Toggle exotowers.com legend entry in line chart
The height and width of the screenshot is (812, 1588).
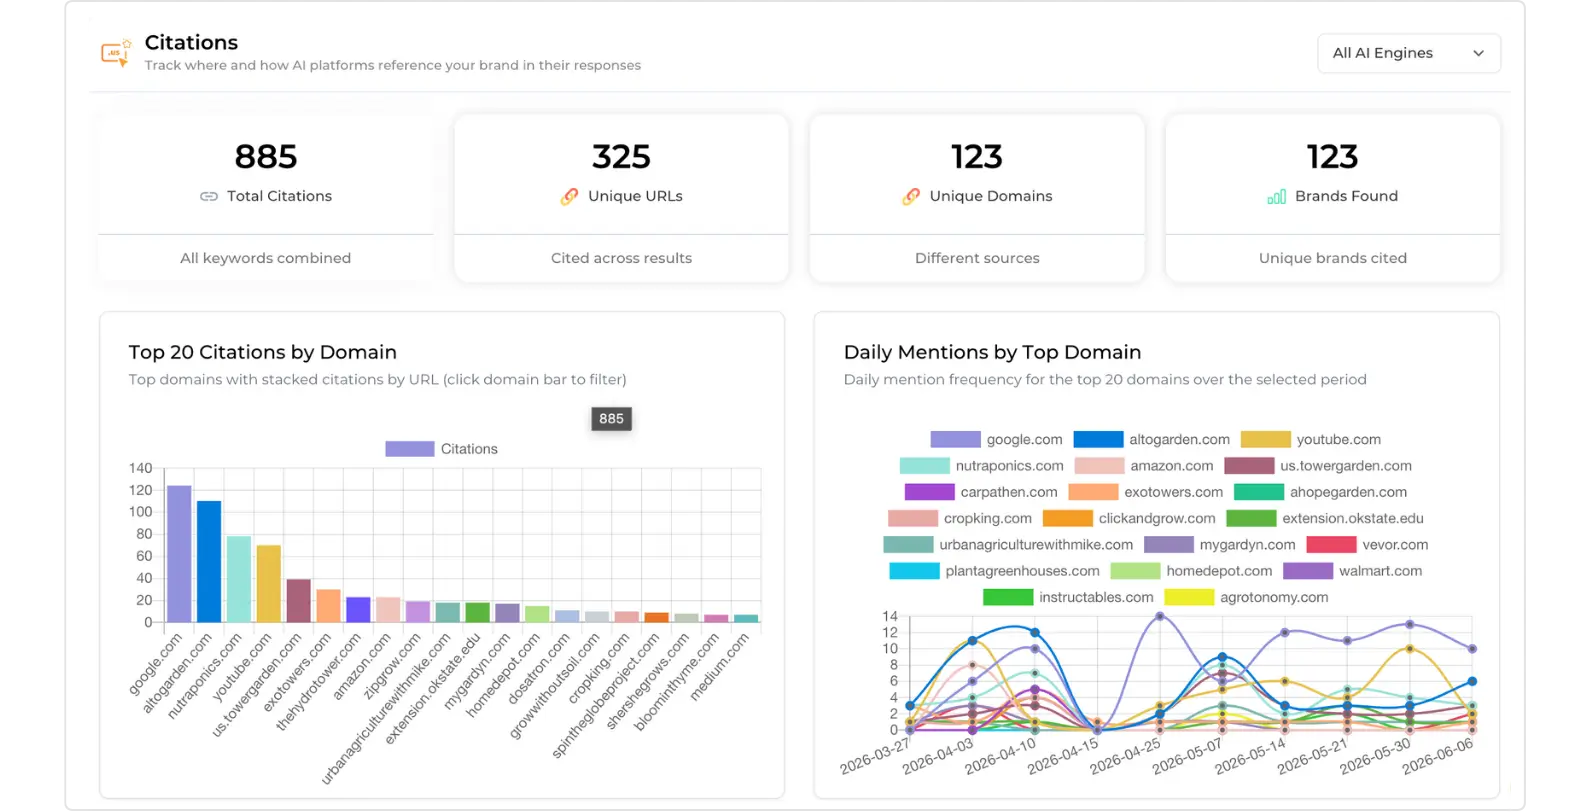point(1146,492)
